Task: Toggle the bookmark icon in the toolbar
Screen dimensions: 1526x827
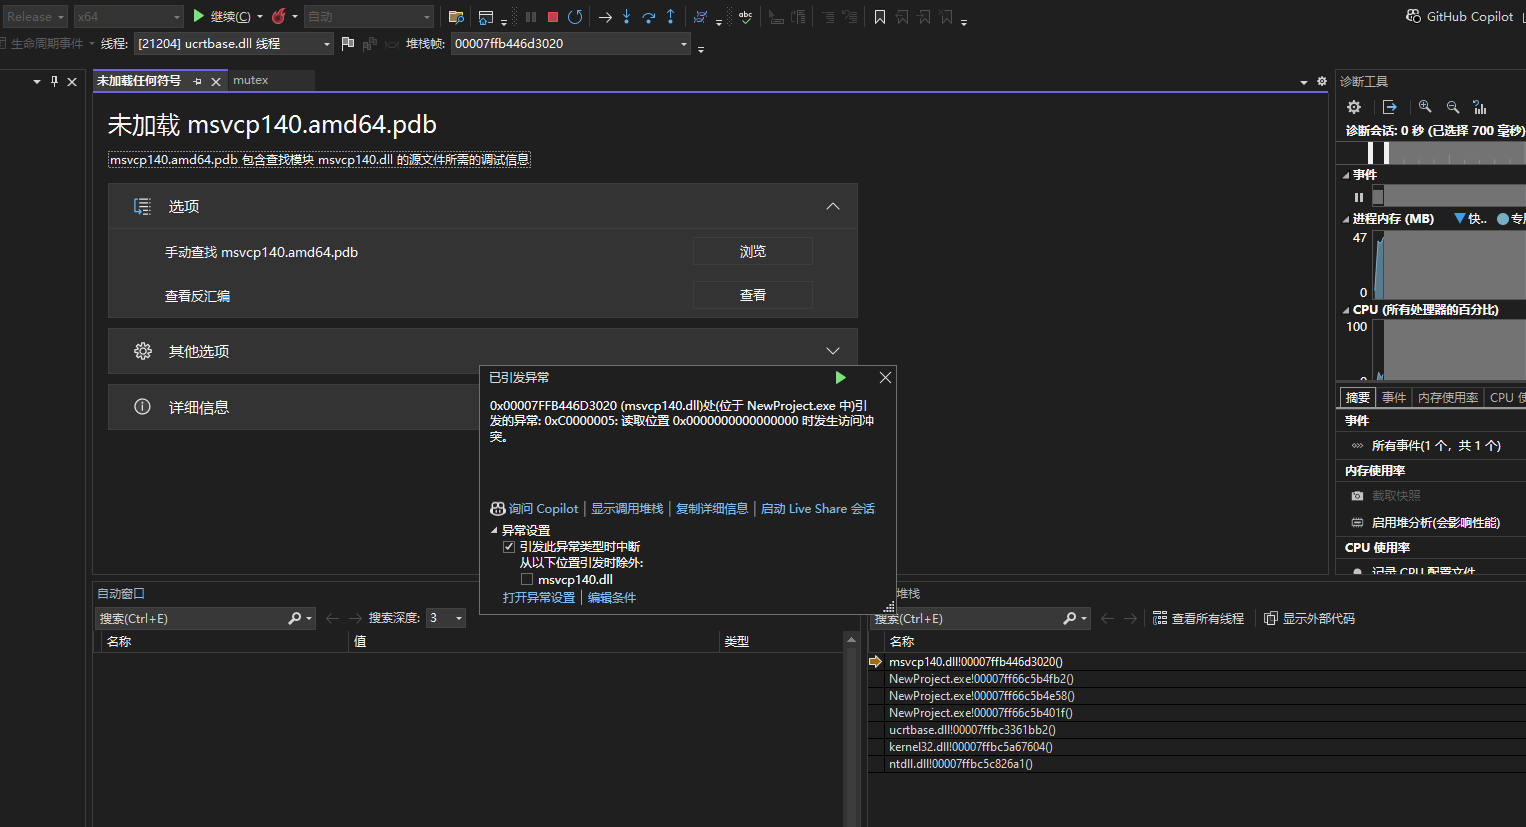Action: click(880, 17)
